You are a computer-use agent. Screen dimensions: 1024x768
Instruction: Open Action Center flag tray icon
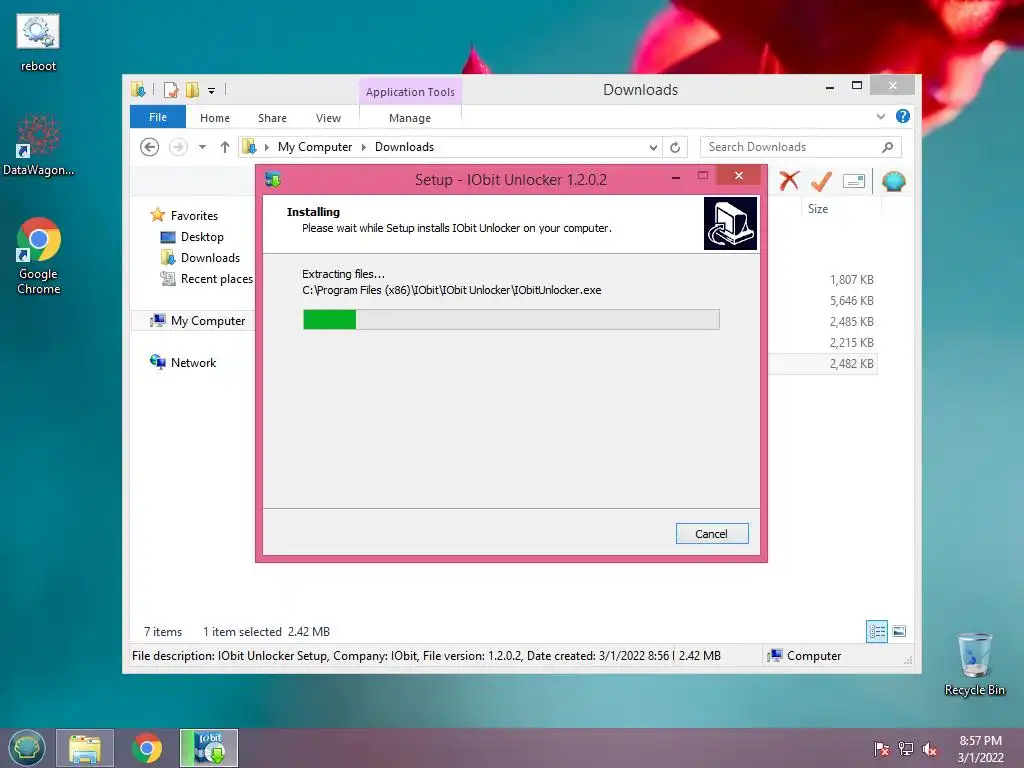(x=882, y=749)
